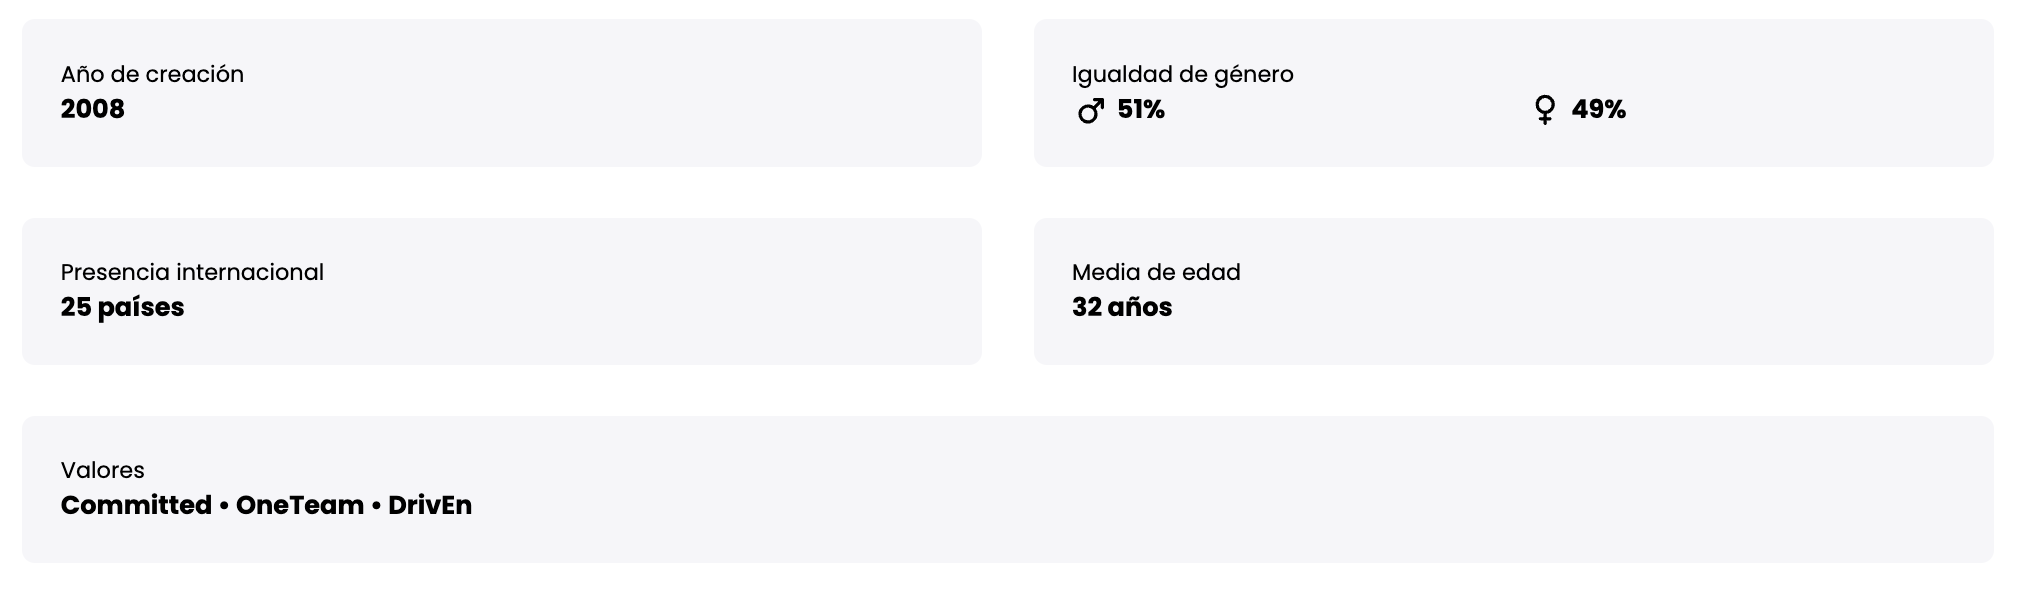
Task: Select the "32 años" value
Action: 1121,307
